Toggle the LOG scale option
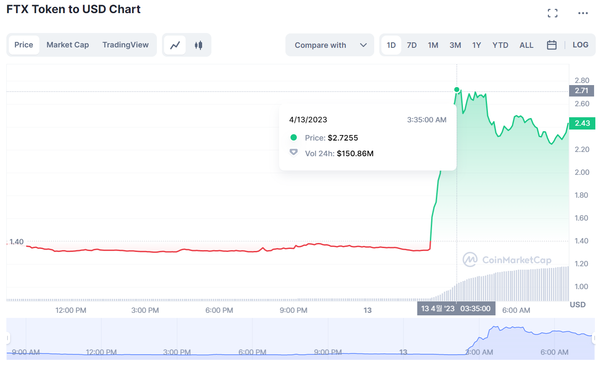Image resolution: width=600 pixels, height=367 pixels. [x=580, y=45]
